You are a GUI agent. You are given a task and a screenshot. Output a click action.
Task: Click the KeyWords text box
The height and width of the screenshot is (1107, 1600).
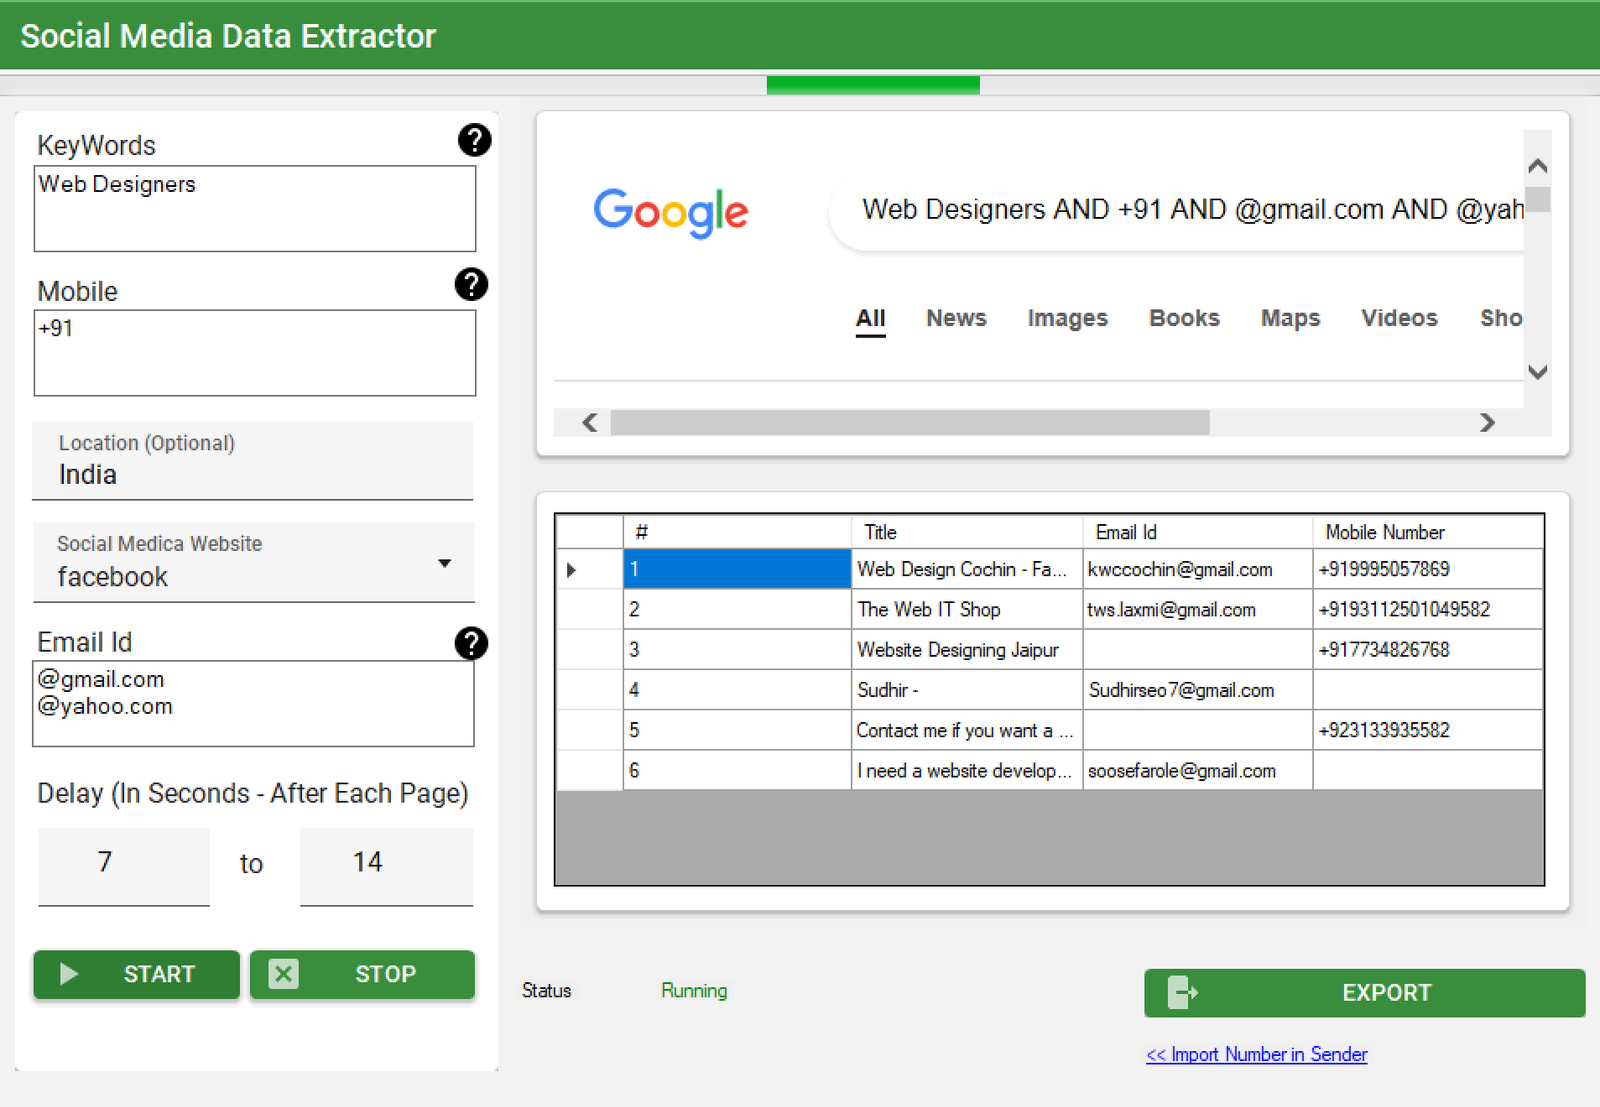point(255,208)
